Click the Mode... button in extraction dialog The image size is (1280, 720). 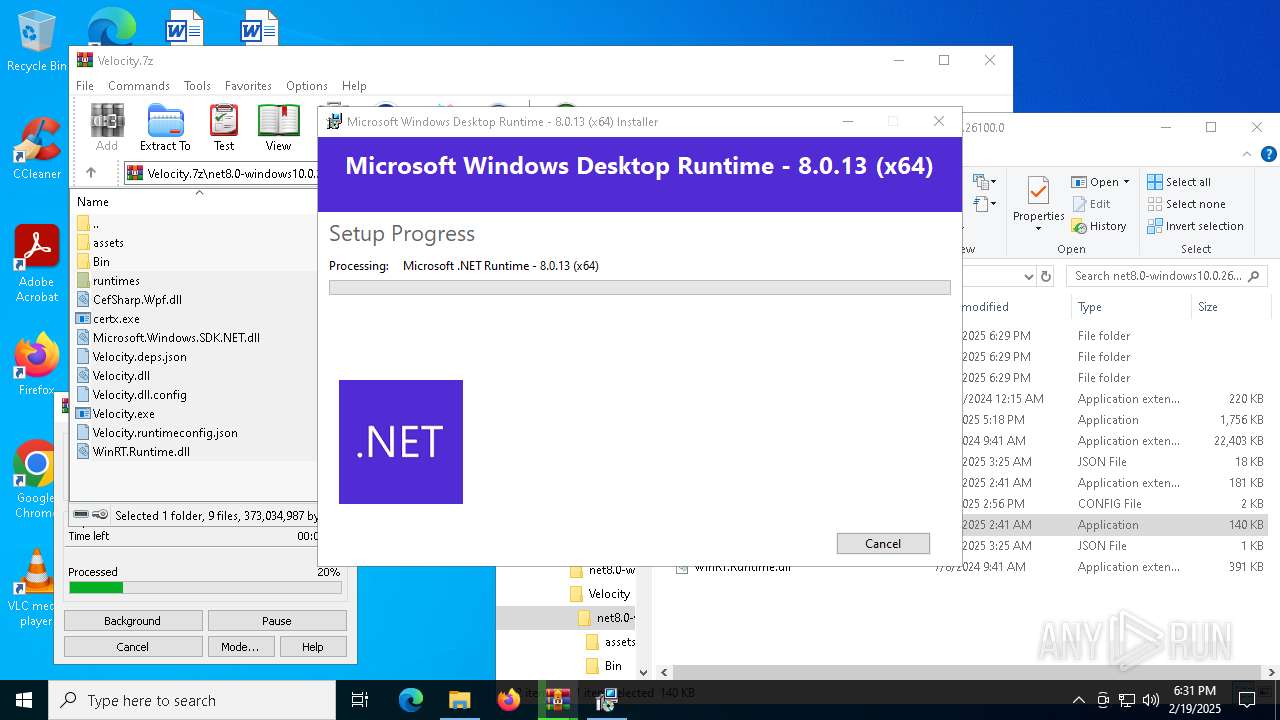click(x=240, y=647)
